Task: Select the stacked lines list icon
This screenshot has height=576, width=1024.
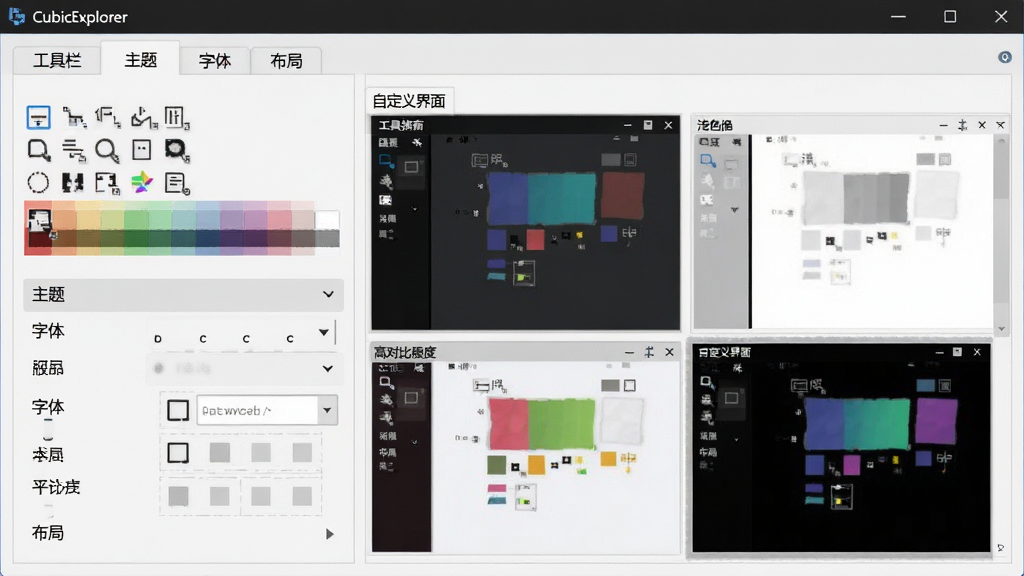Action: coord(73,150)
